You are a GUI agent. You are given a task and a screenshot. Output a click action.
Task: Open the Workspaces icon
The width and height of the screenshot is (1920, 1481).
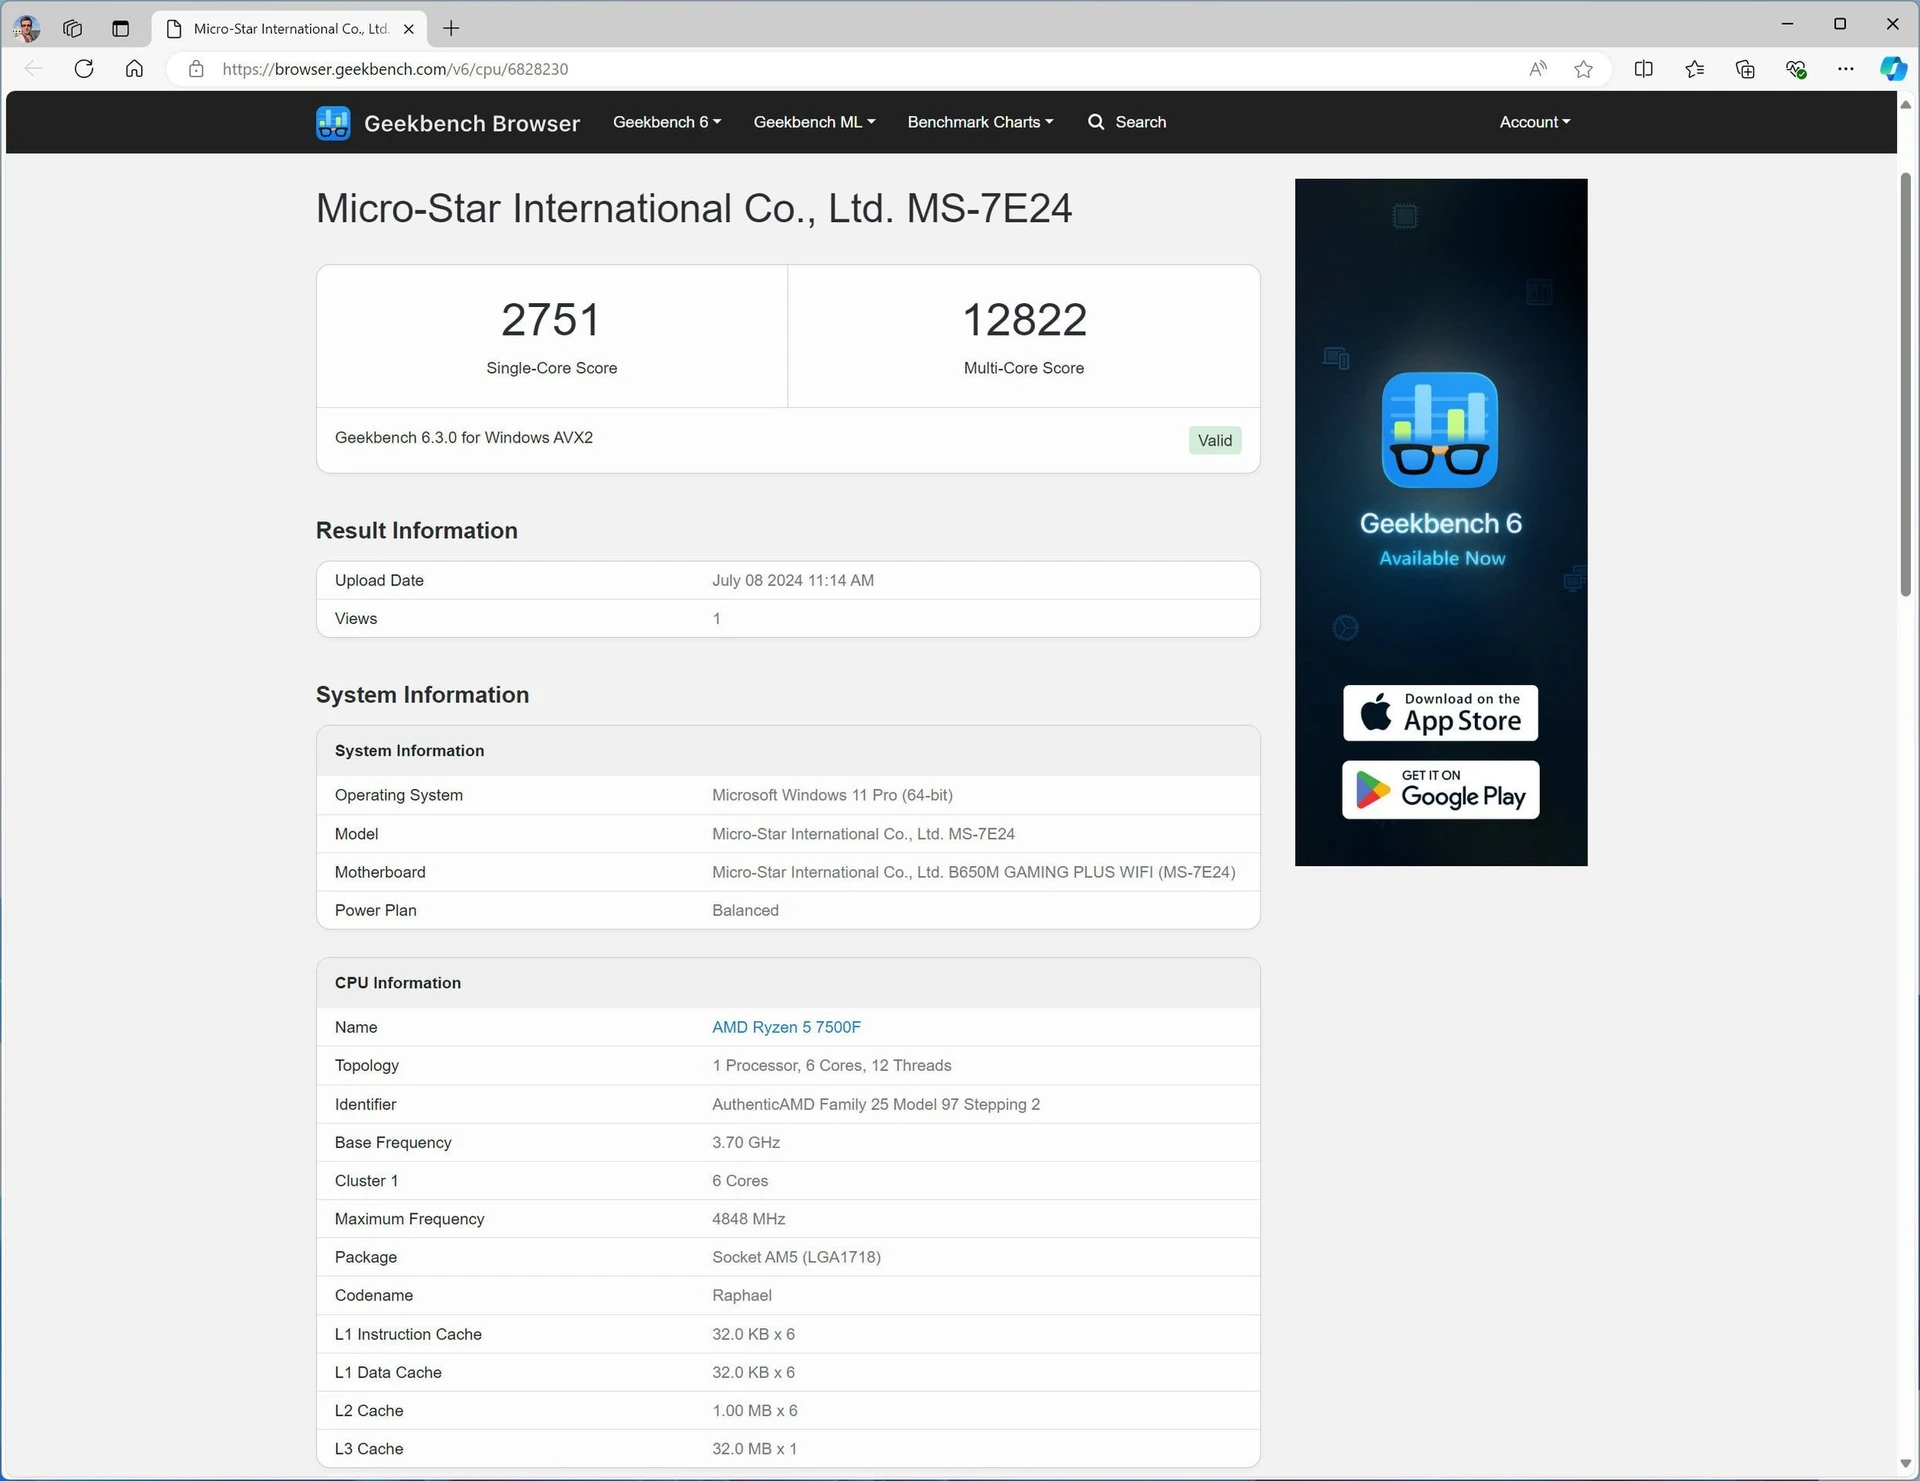click(72, 28)
